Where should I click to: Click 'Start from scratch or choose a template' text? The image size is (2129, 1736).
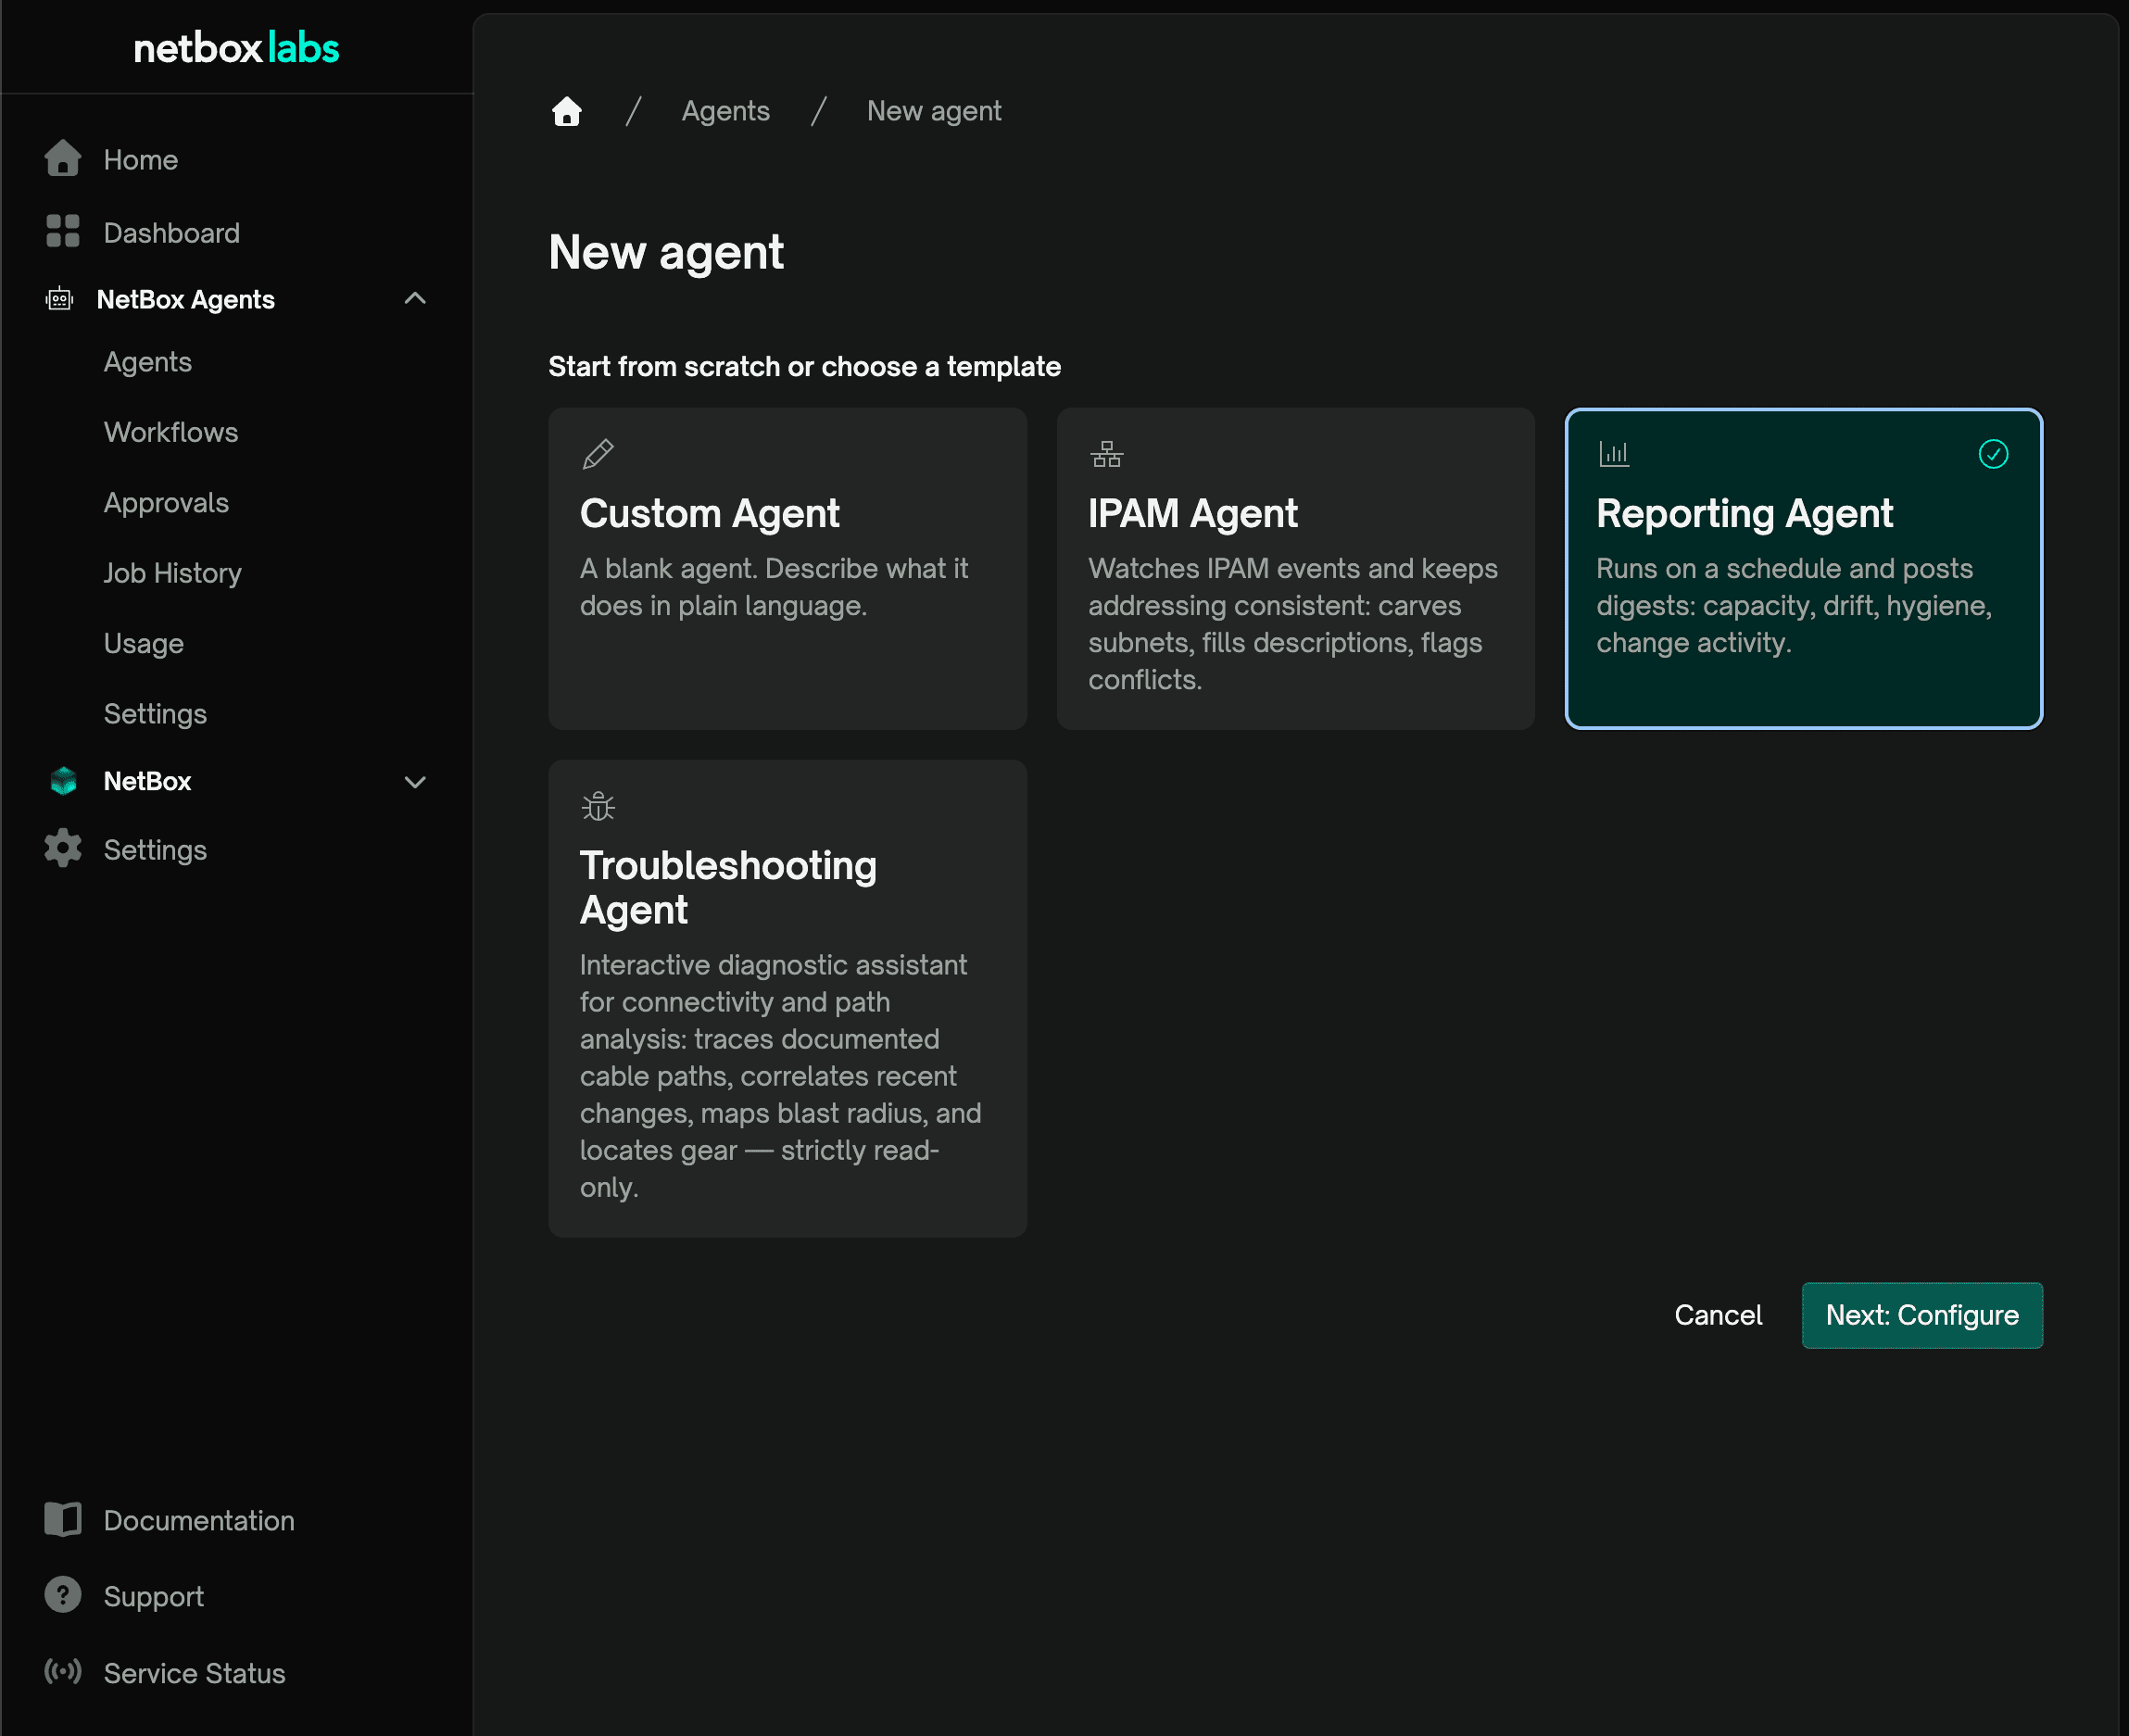click(804, 367)
